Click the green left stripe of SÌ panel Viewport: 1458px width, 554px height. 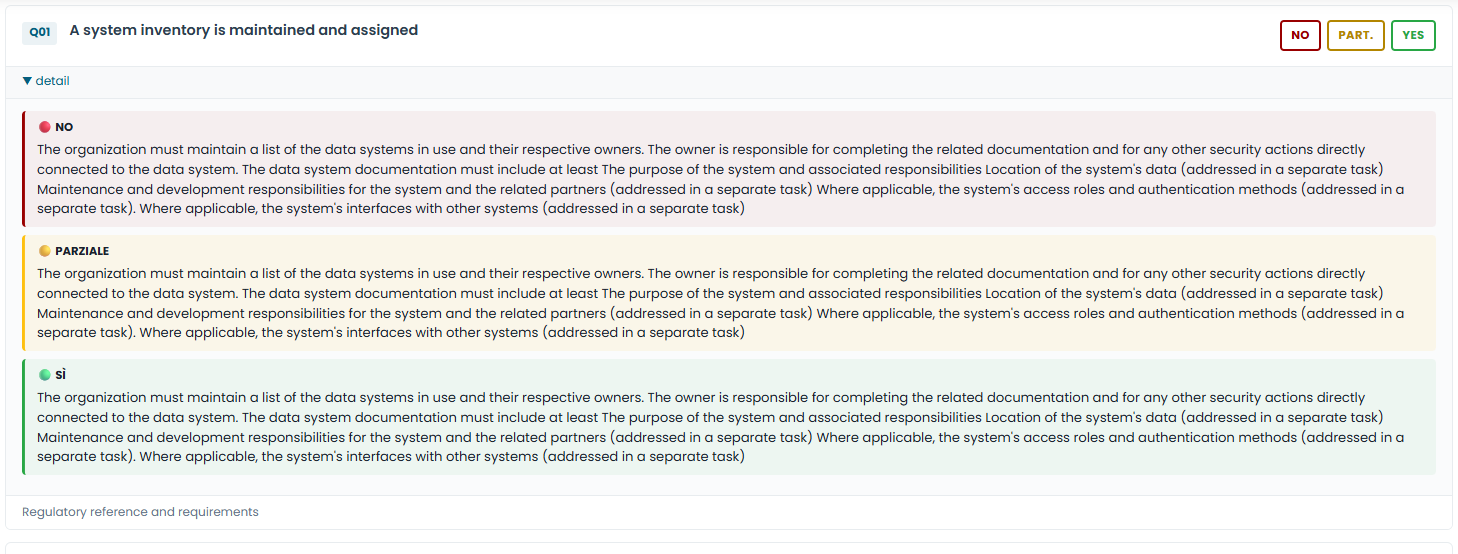[x=23, y=417]
